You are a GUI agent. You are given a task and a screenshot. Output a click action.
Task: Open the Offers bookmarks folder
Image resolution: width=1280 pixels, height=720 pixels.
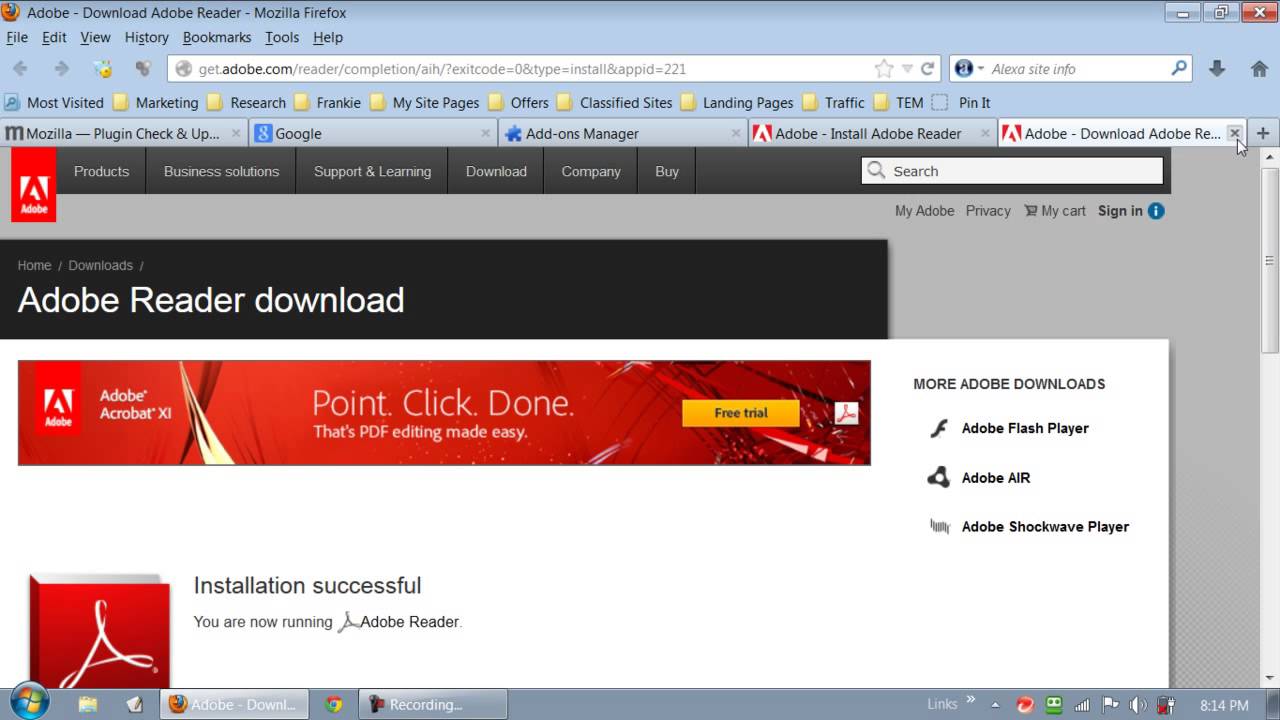pyautogui.click(x=519, y=102)
